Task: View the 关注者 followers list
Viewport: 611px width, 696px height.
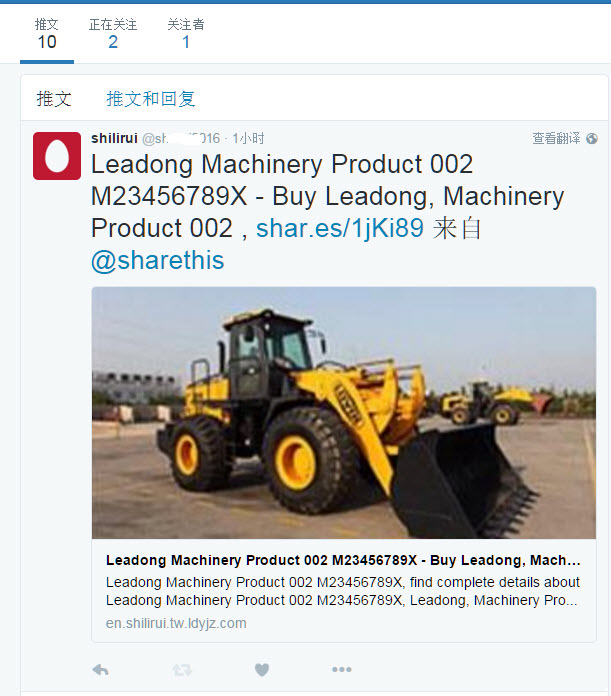Action: (186, 35)
